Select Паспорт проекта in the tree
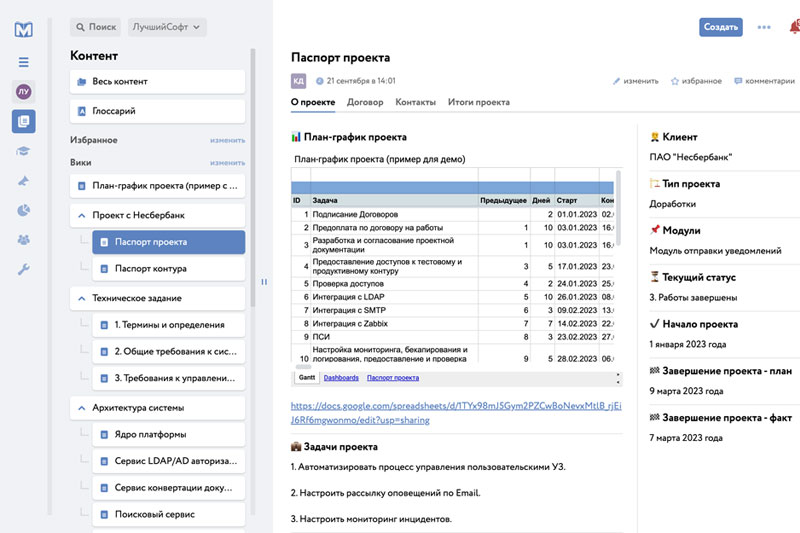The width and height of the screenshot is (800, 533). 168,242
